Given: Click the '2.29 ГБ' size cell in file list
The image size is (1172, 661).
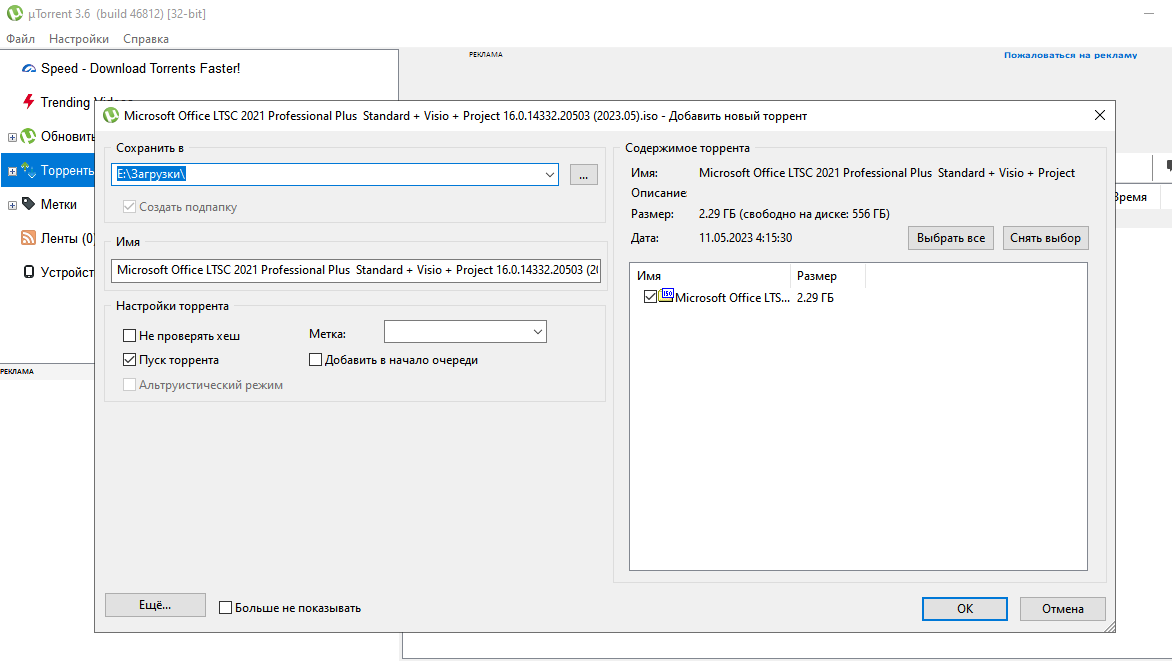Looking at the screenshot, I should point(815,298).
